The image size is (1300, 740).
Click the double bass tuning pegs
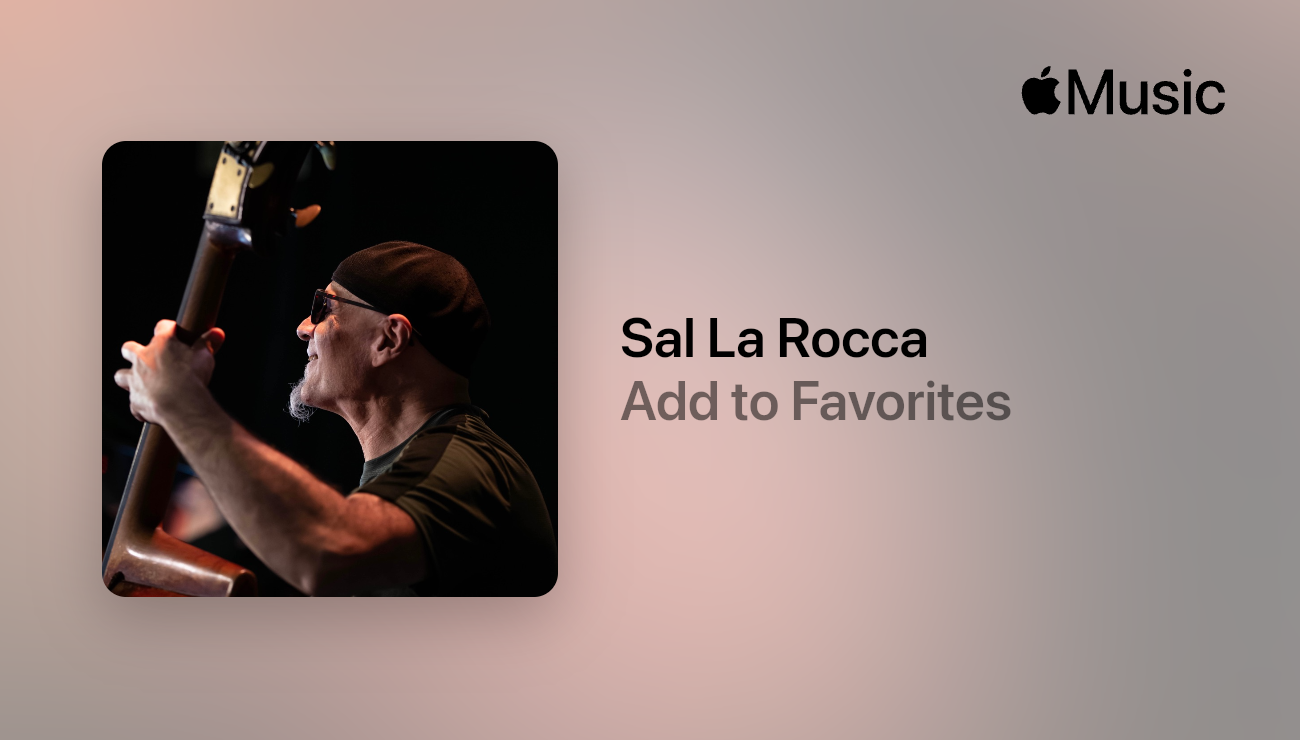(272, 183)
